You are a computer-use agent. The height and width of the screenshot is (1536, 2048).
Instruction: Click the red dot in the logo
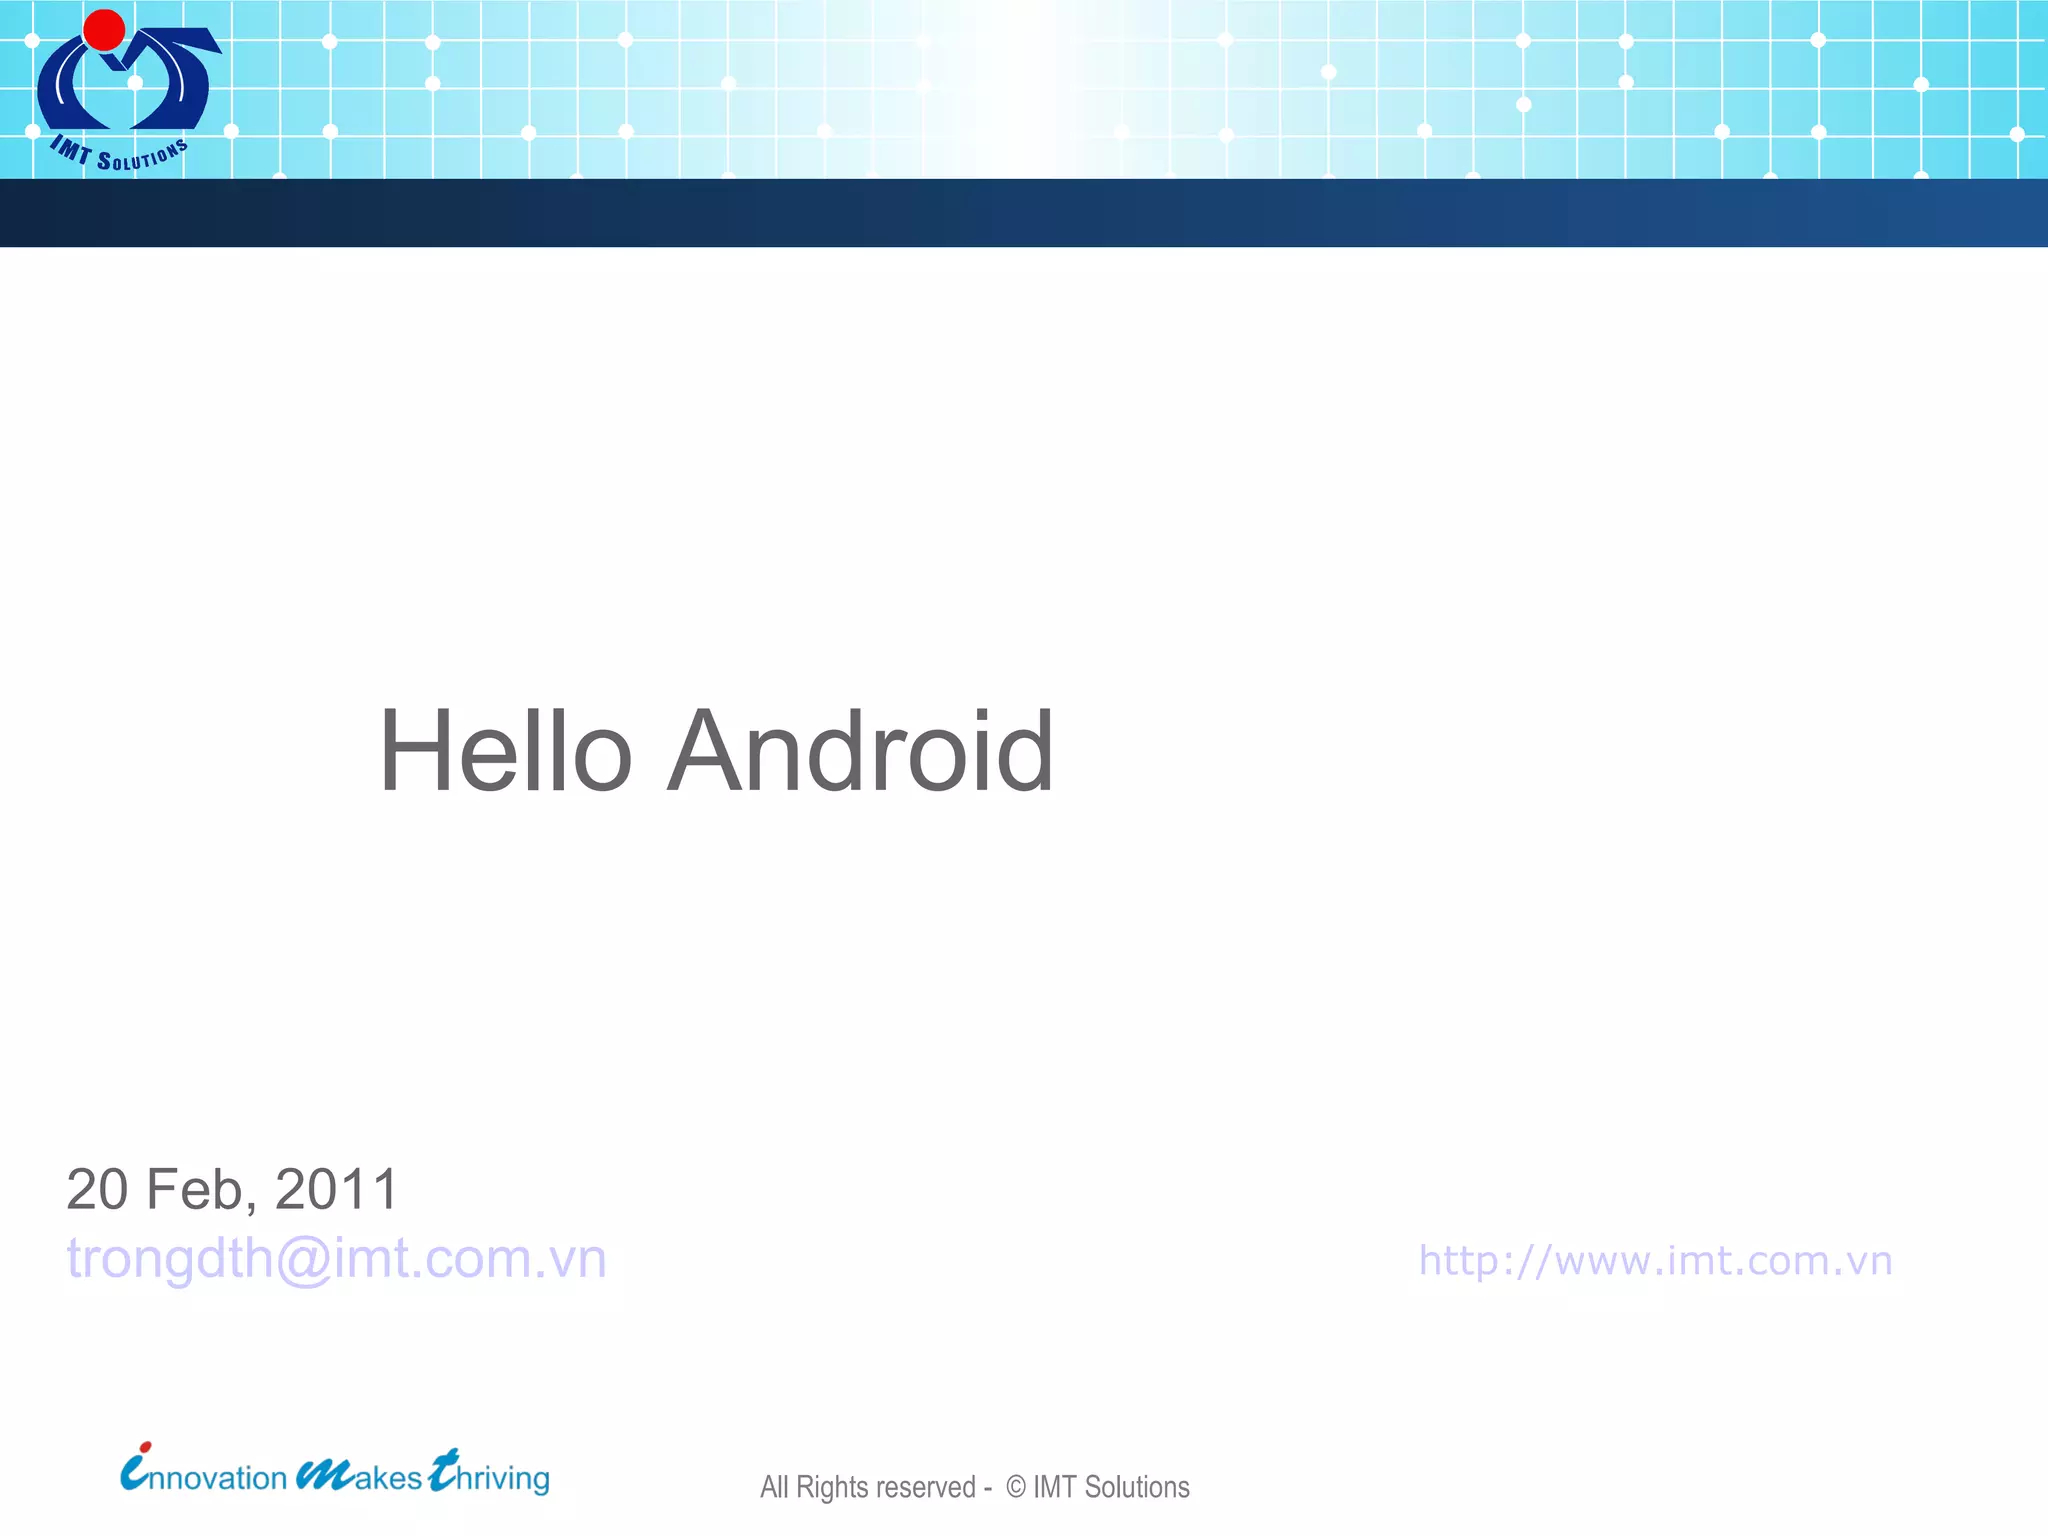(x=104, y=29)
